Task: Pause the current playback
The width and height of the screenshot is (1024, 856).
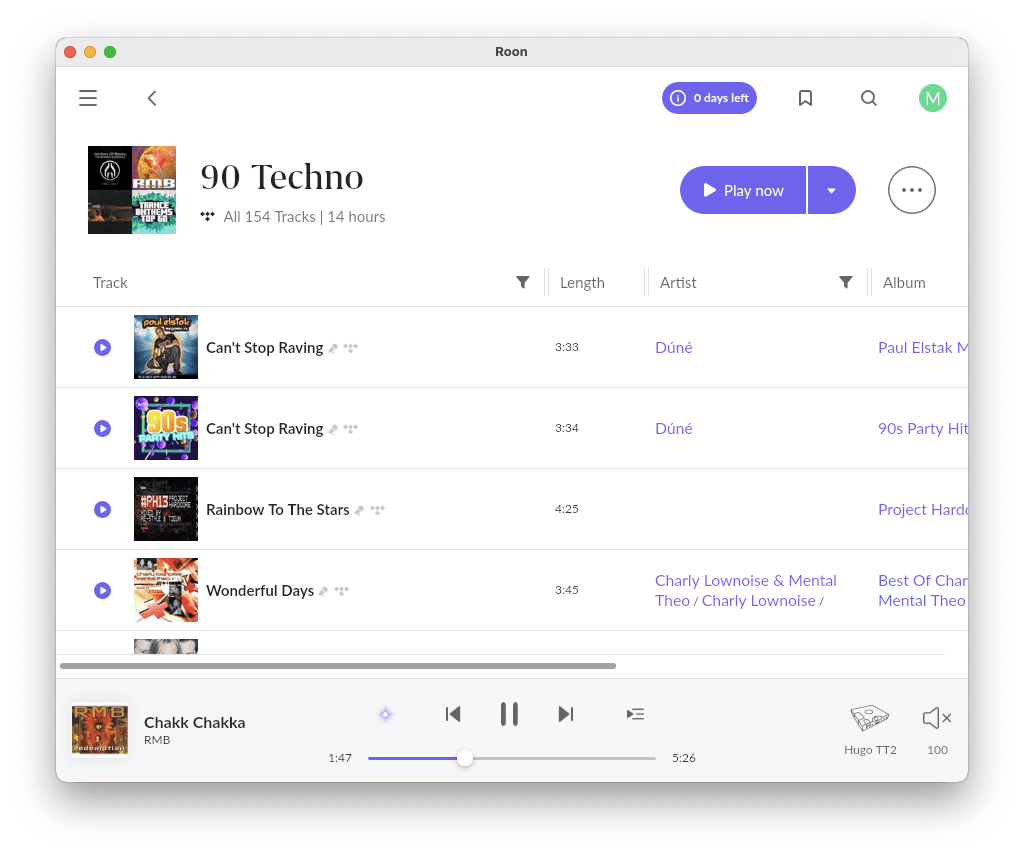Action: point(509,714)
